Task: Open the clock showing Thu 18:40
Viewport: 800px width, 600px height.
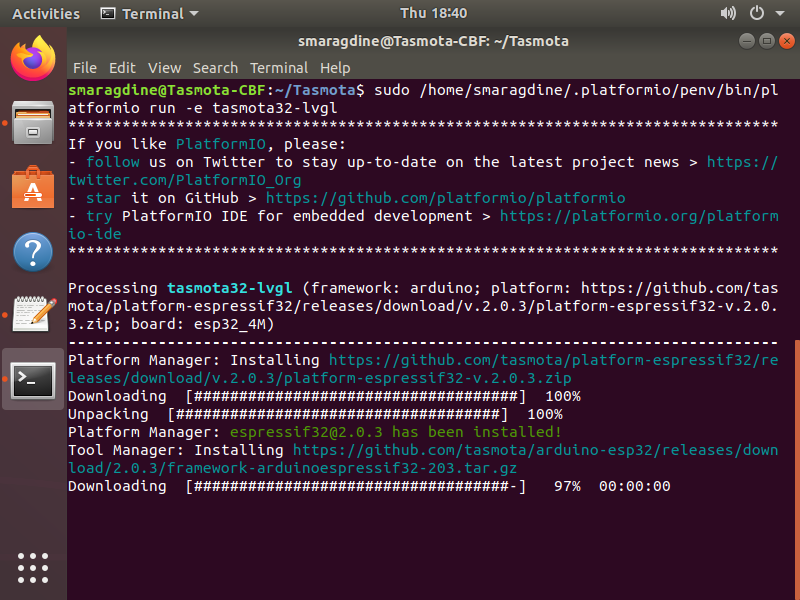Action: pos(433,13)
